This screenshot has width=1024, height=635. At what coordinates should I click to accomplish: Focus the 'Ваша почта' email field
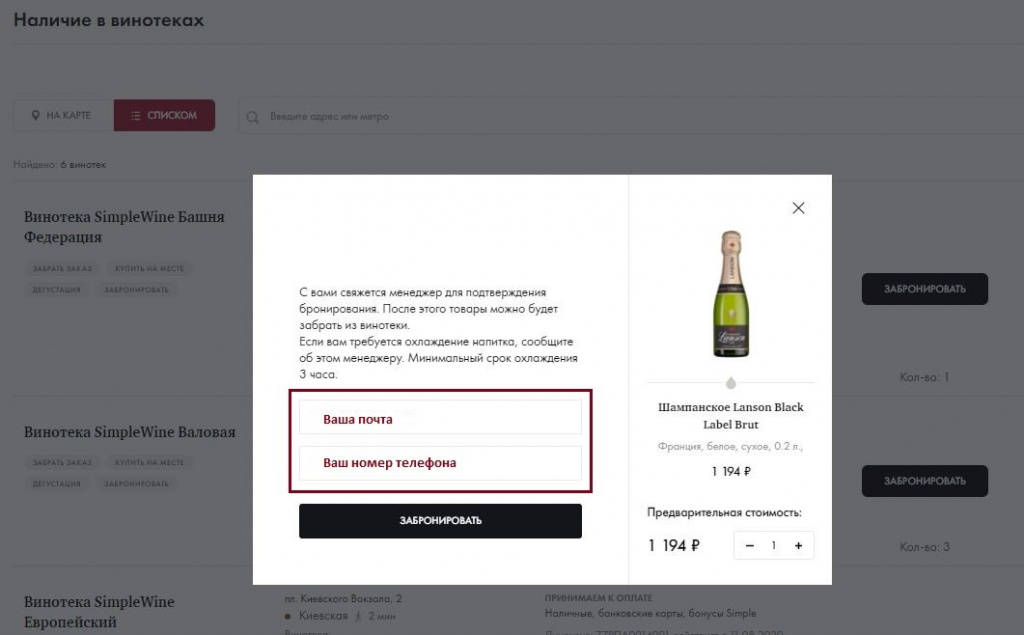[440, 419]
